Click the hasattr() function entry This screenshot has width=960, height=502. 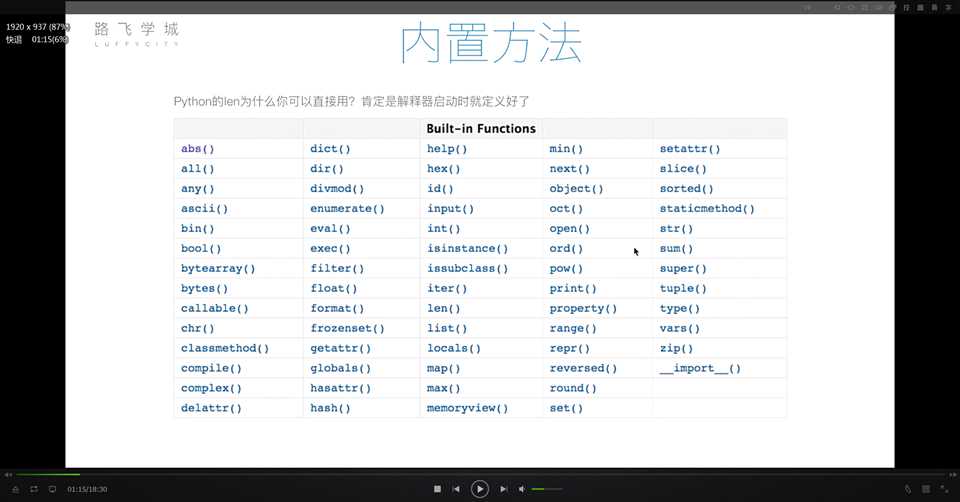[340, 388]
